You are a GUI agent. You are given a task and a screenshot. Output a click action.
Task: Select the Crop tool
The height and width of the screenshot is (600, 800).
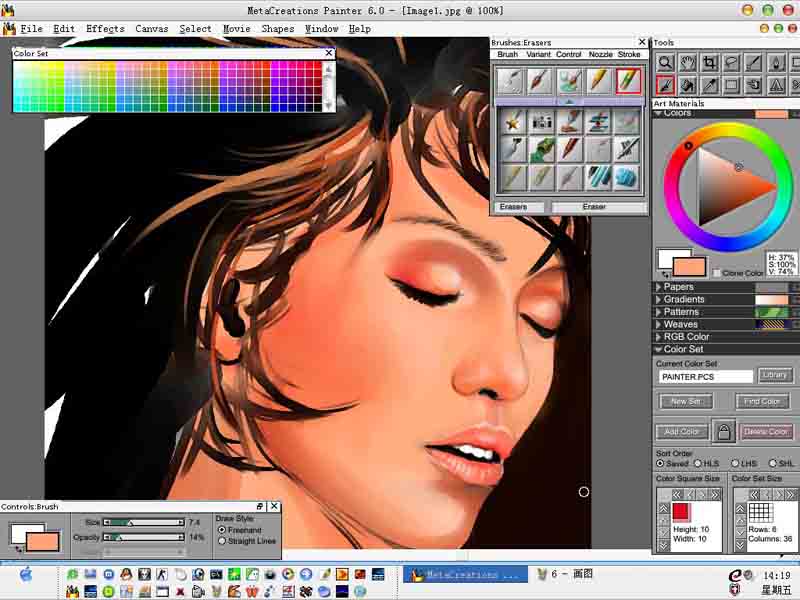pos(710,63)
